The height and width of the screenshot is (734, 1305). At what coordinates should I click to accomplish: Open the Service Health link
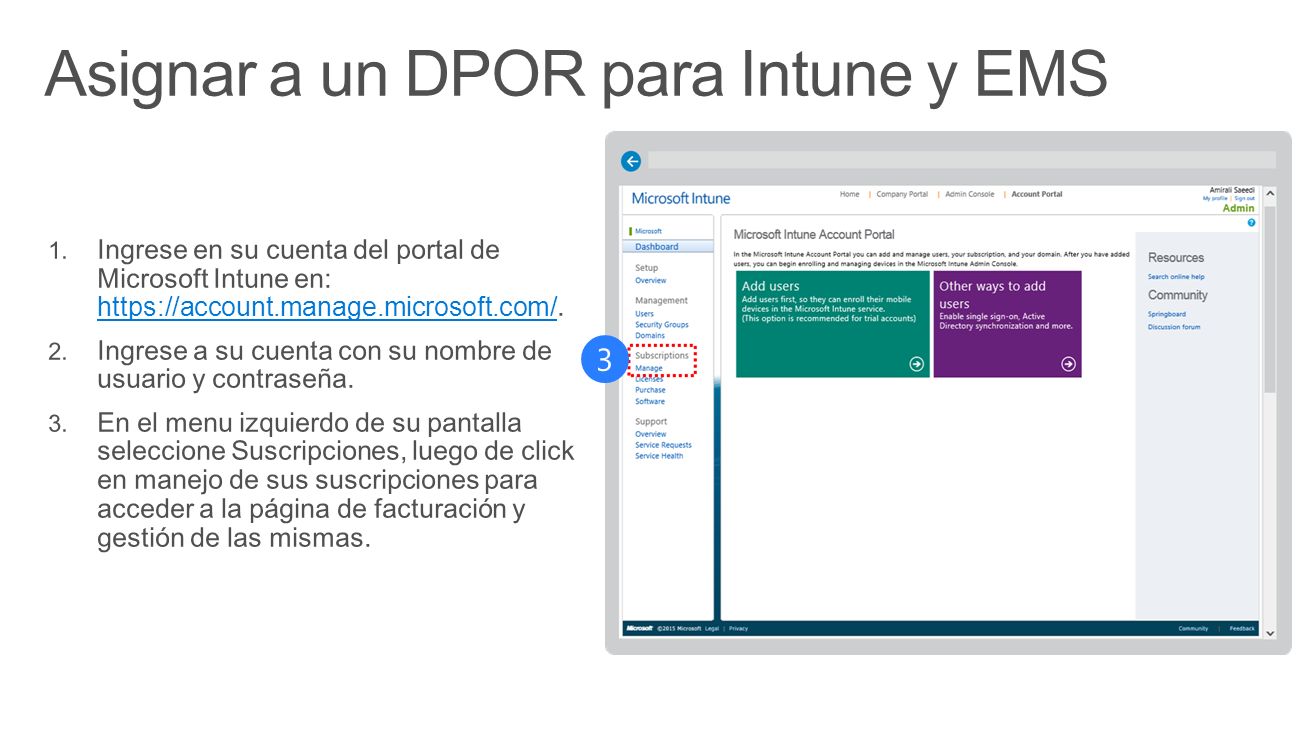point(659,456)
